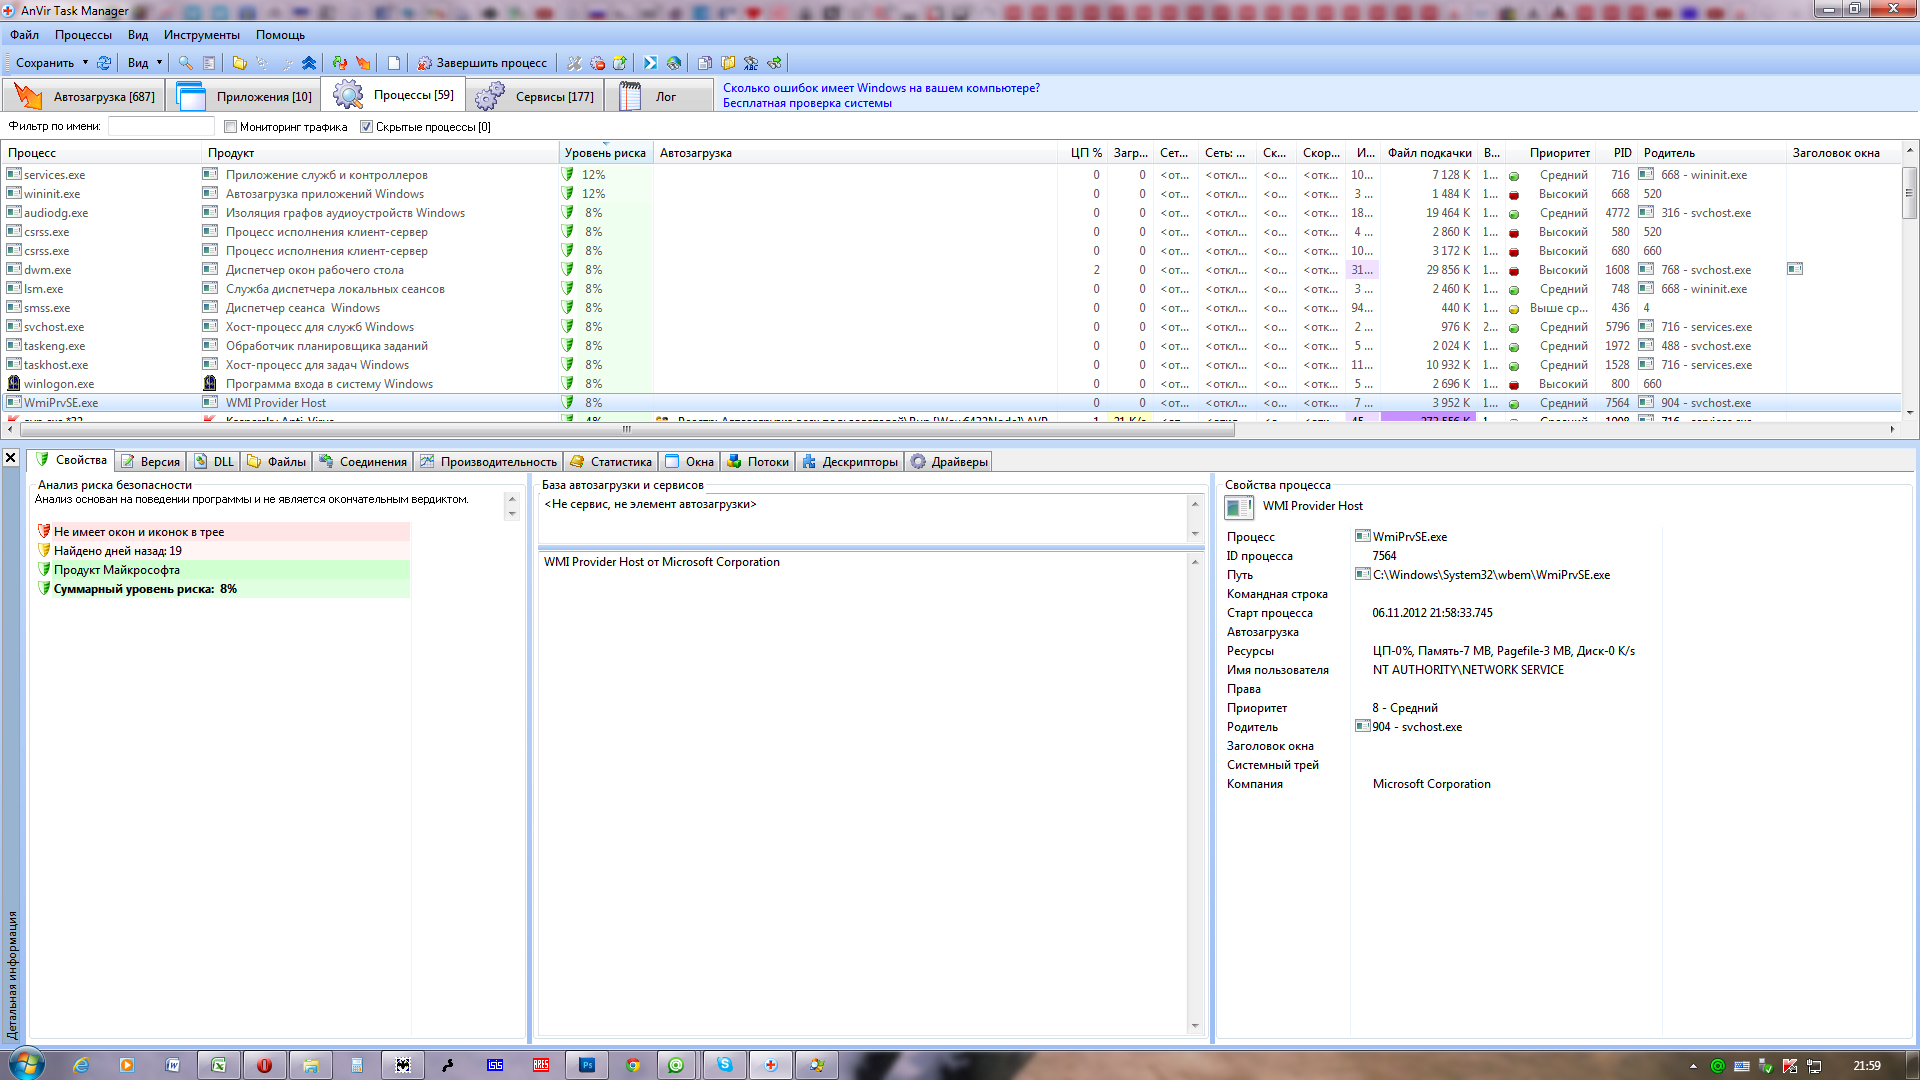Image resolution: width=1920 pixels, height=1080 pixels.
Task: Click the orange startup arrow icon in toolbar
Action: [x=363, y=63]
